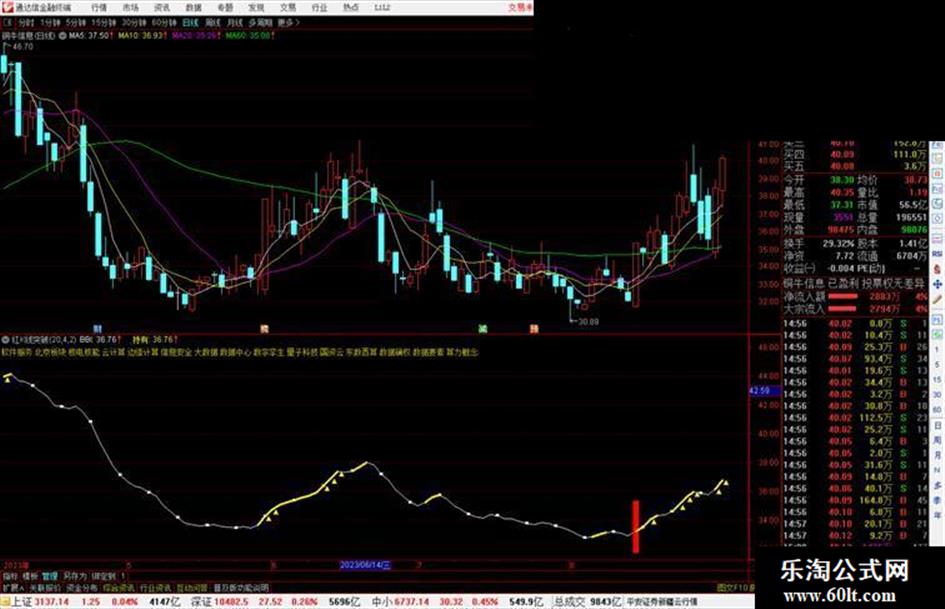Open the 数据 menu
Image resolution: width=945 pixels, height=609 pixels.
click(193, 7)
